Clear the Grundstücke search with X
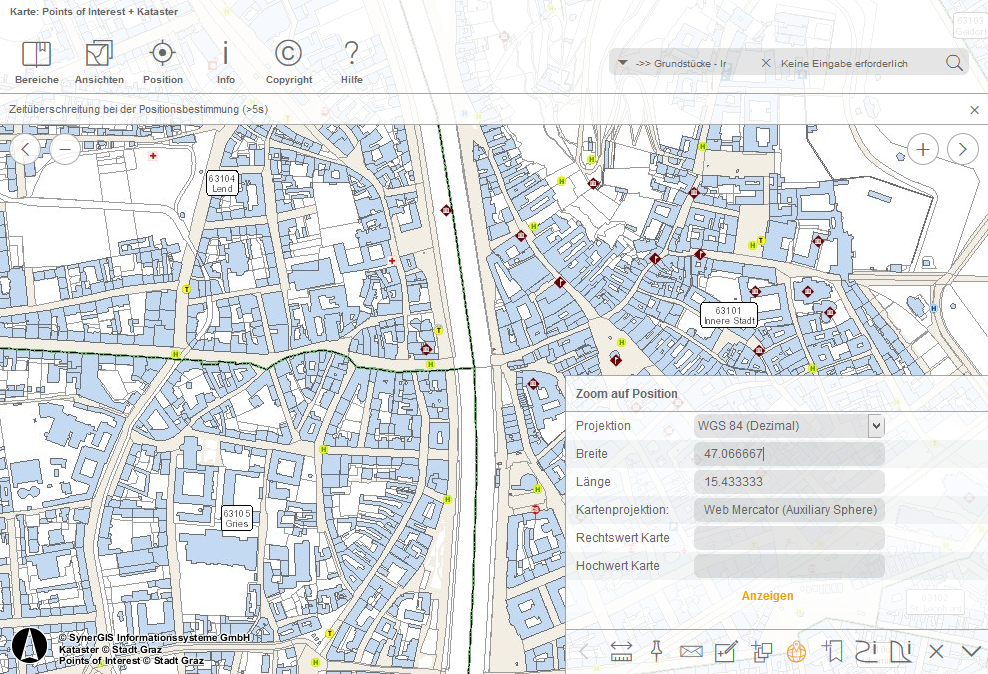 764,62
